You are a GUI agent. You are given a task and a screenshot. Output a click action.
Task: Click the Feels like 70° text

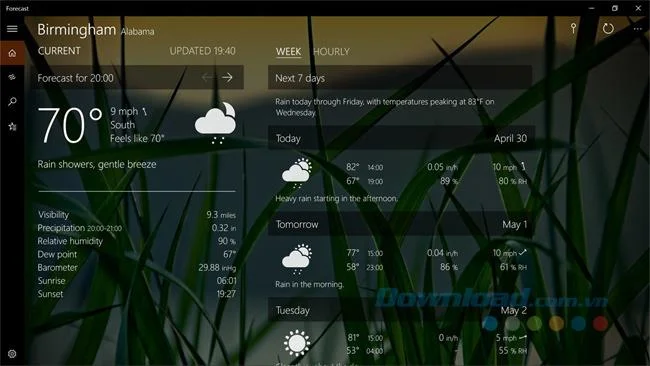point(137,138)
